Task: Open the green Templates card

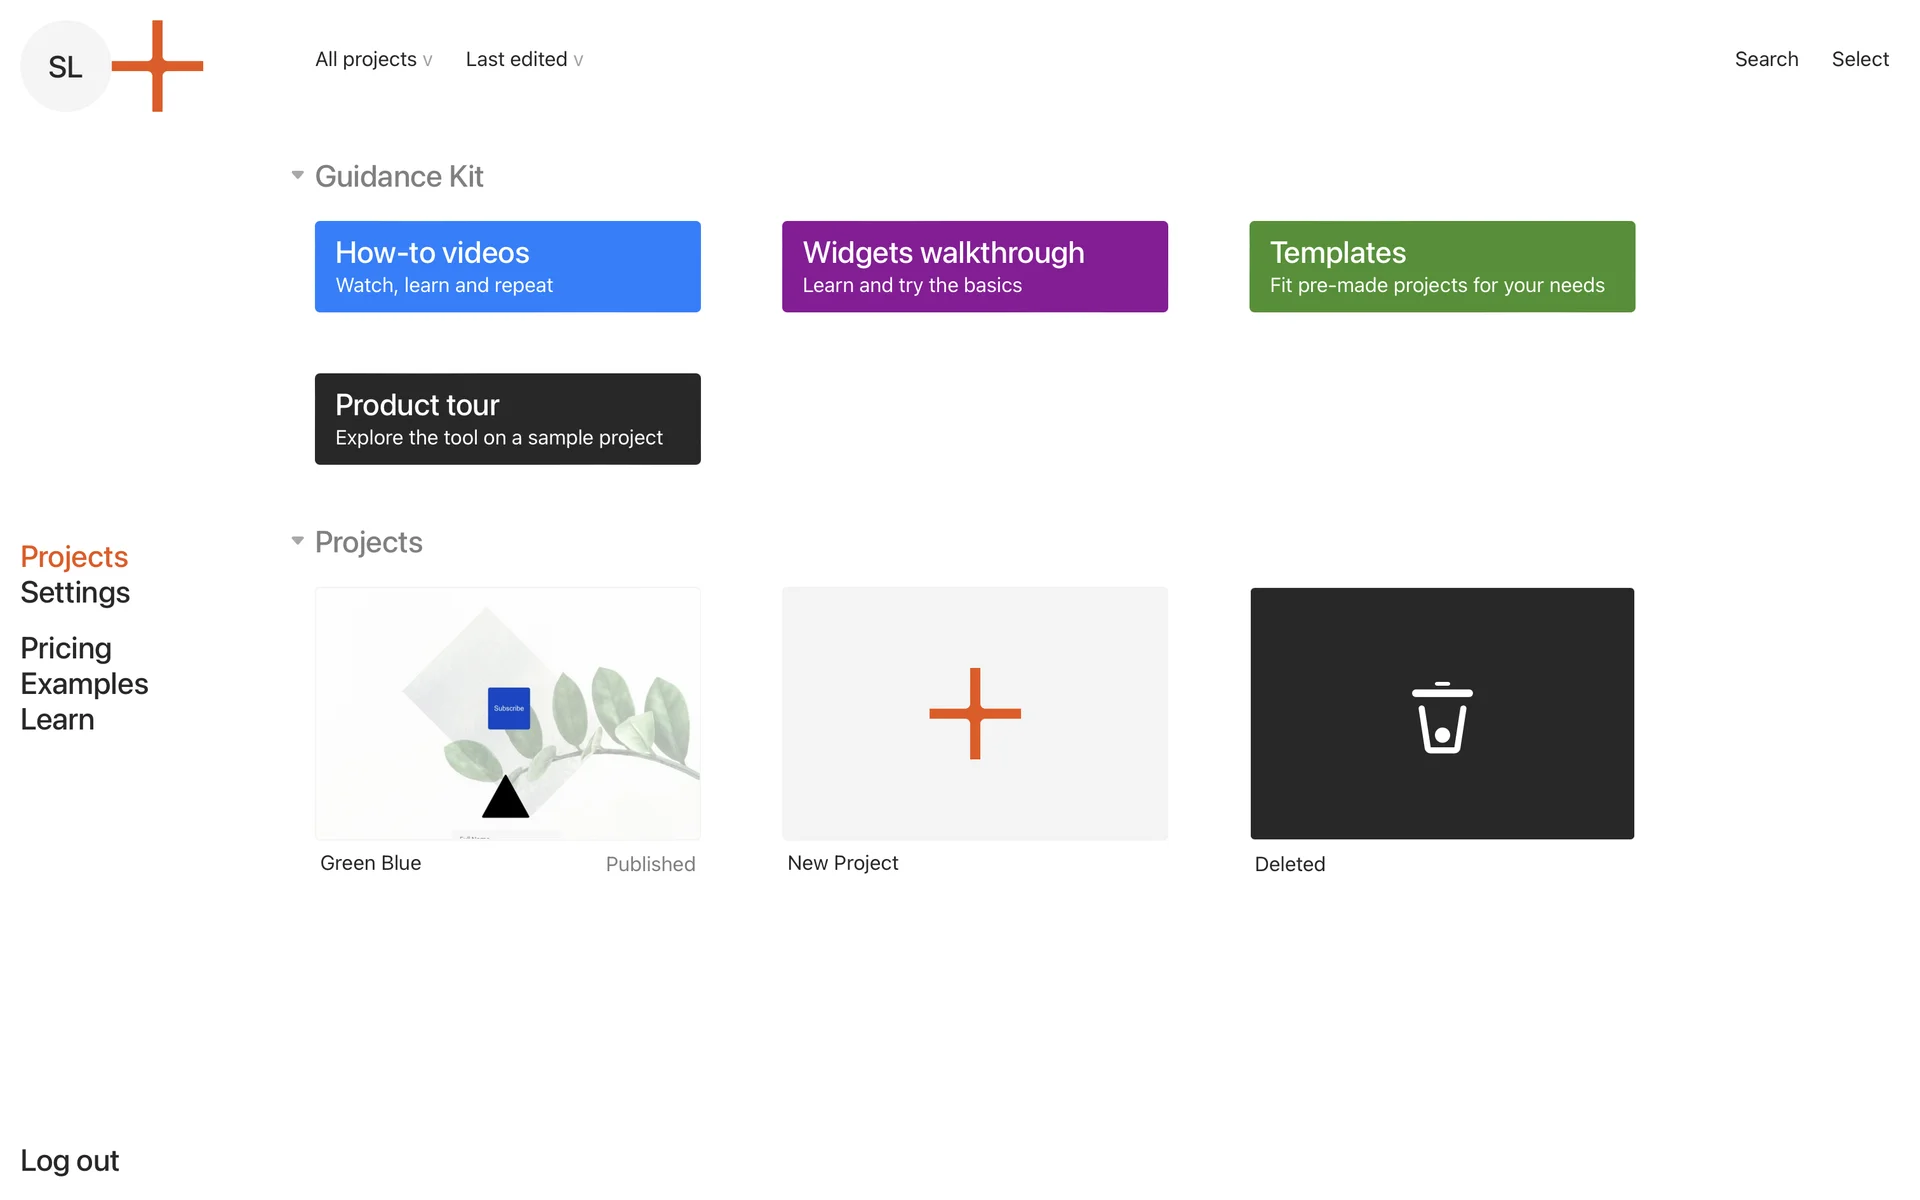Action: (x=1441, y=266)
